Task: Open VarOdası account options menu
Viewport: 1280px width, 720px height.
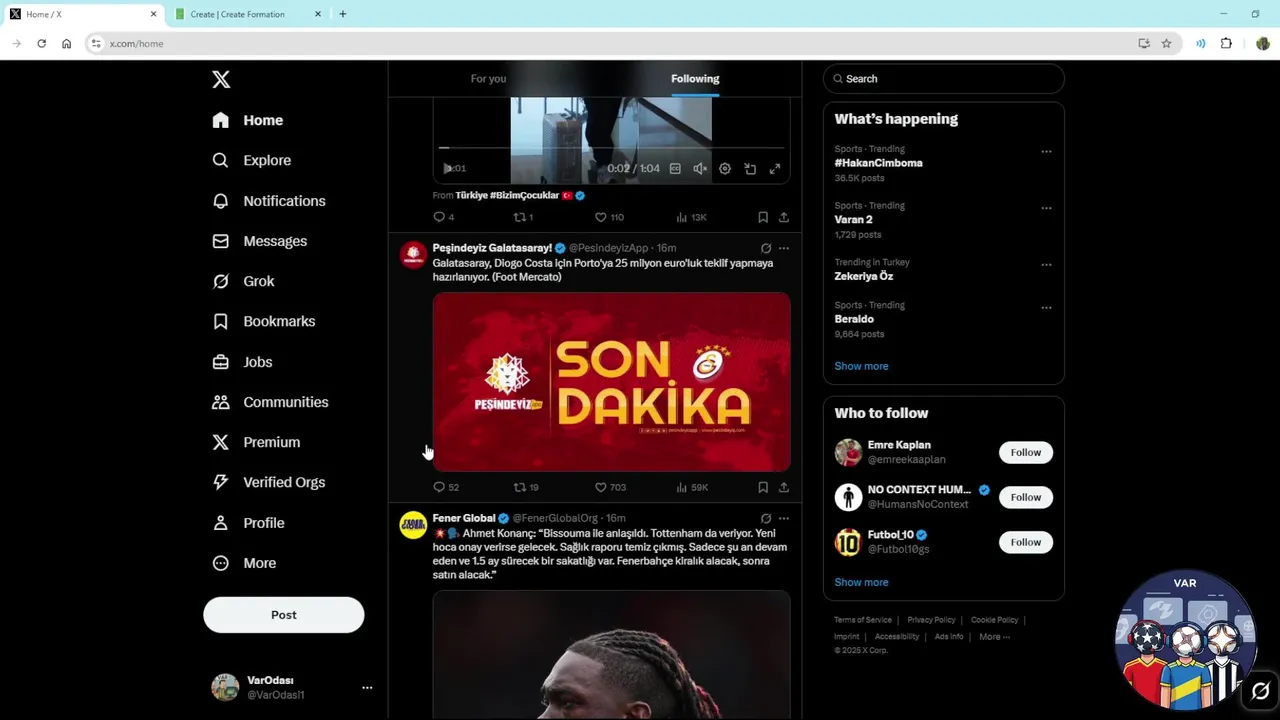Action: [367, 688]
